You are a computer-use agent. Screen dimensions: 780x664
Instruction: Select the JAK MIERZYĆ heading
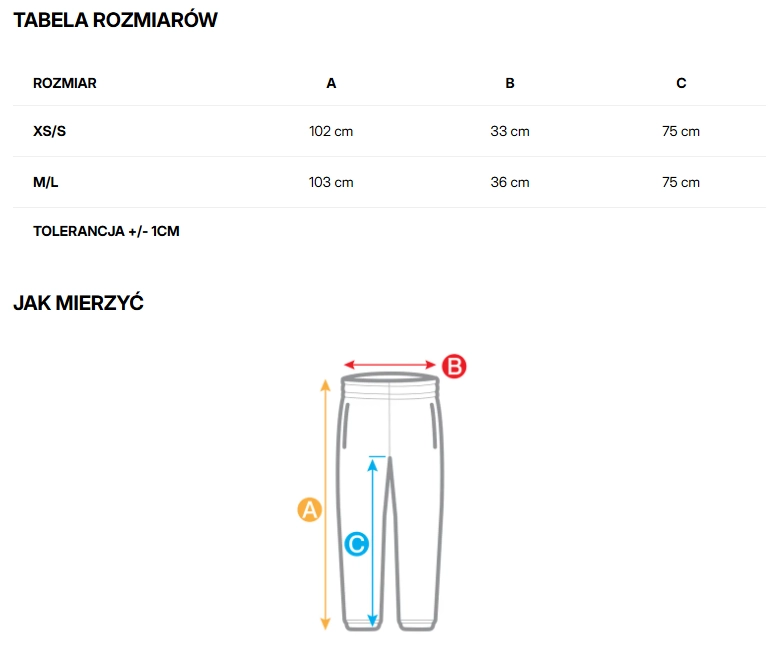(x=78, y=303)
